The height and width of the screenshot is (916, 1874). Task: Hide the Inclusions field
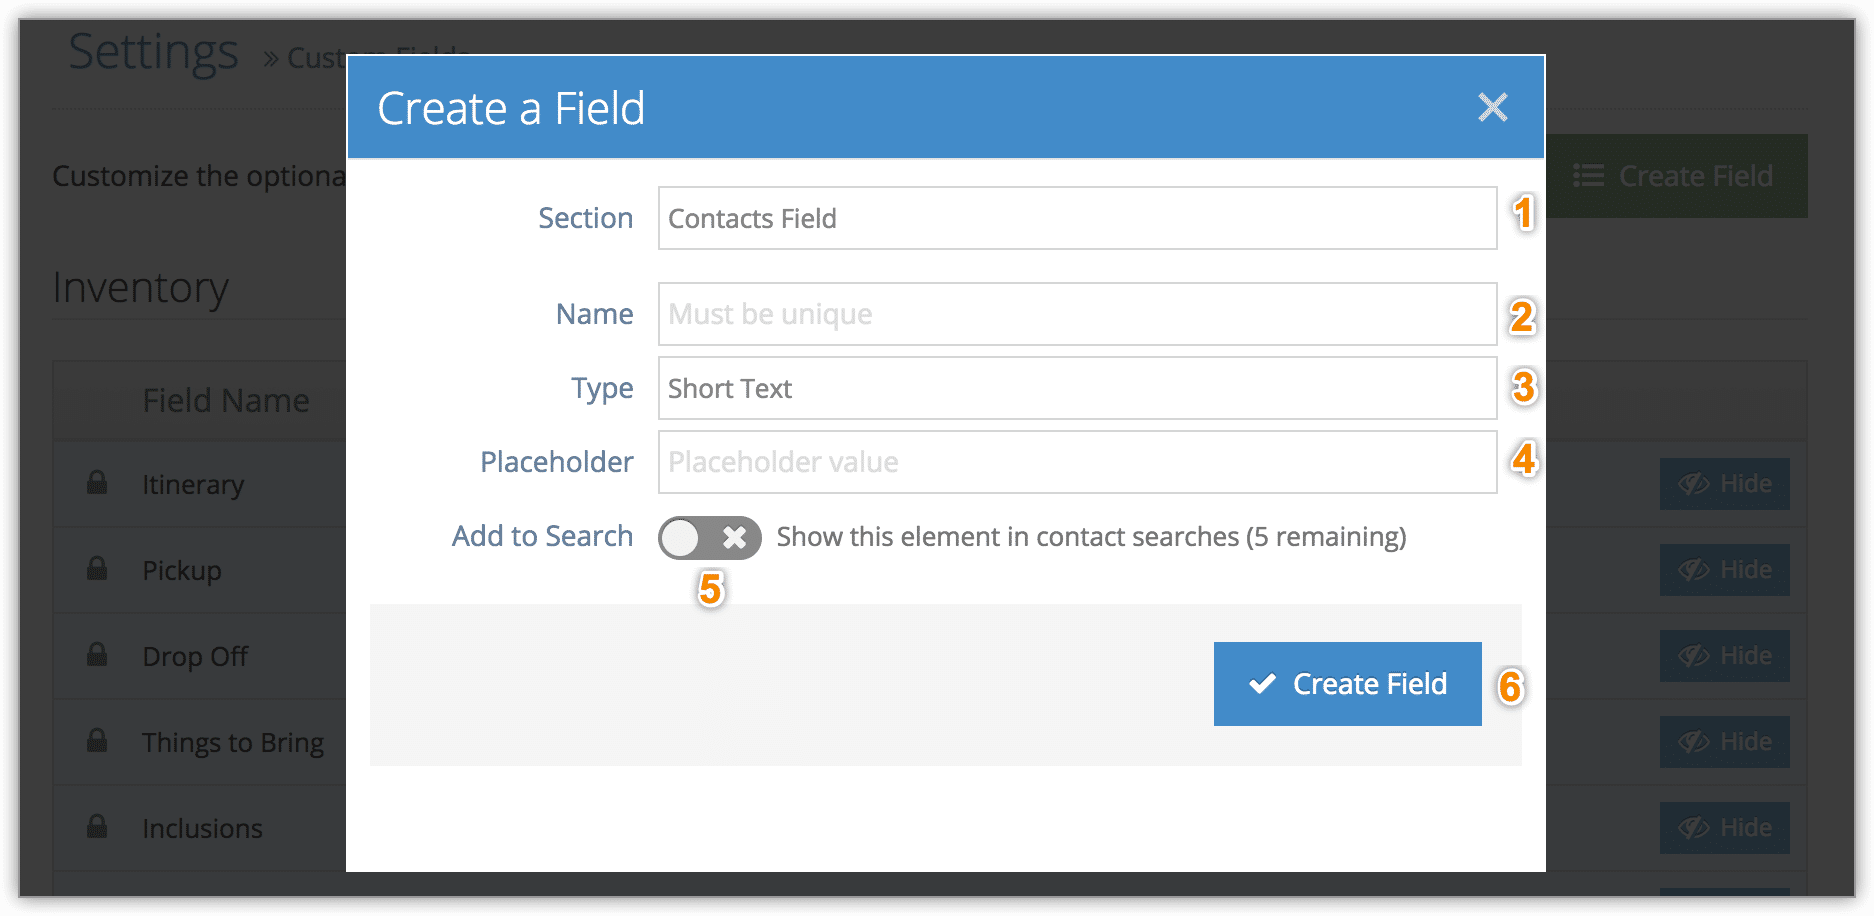tap(1724, 828)
